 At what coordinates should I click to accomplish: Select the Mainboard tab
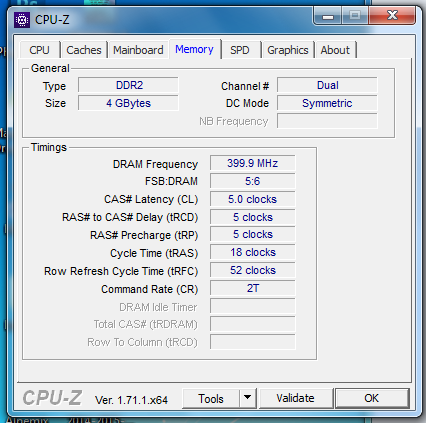point(138,50)
